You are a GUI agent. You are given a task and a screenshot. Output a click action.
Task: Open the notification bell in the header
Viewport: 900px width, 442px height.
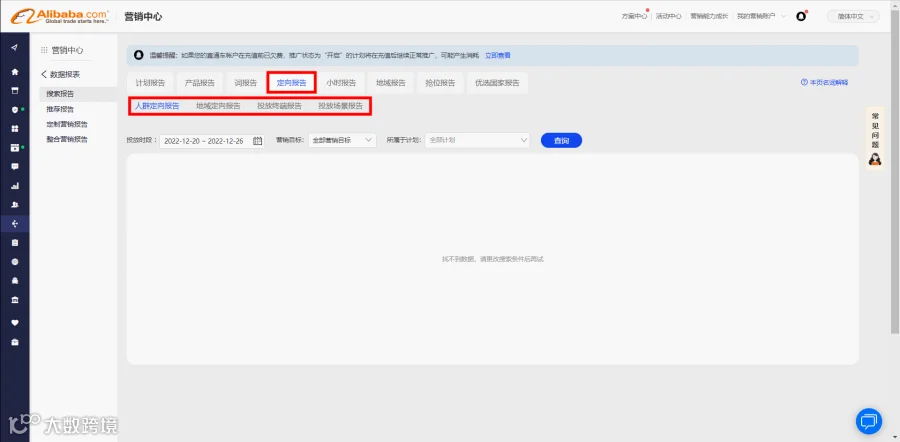coord(801,17)
